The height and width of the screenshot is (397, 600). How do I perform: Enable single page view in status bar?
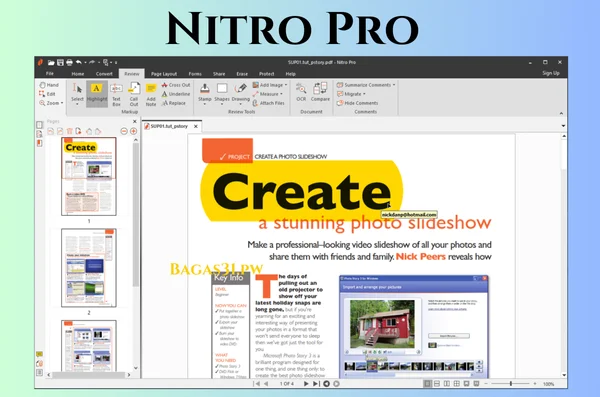click(x=427, y=384)
